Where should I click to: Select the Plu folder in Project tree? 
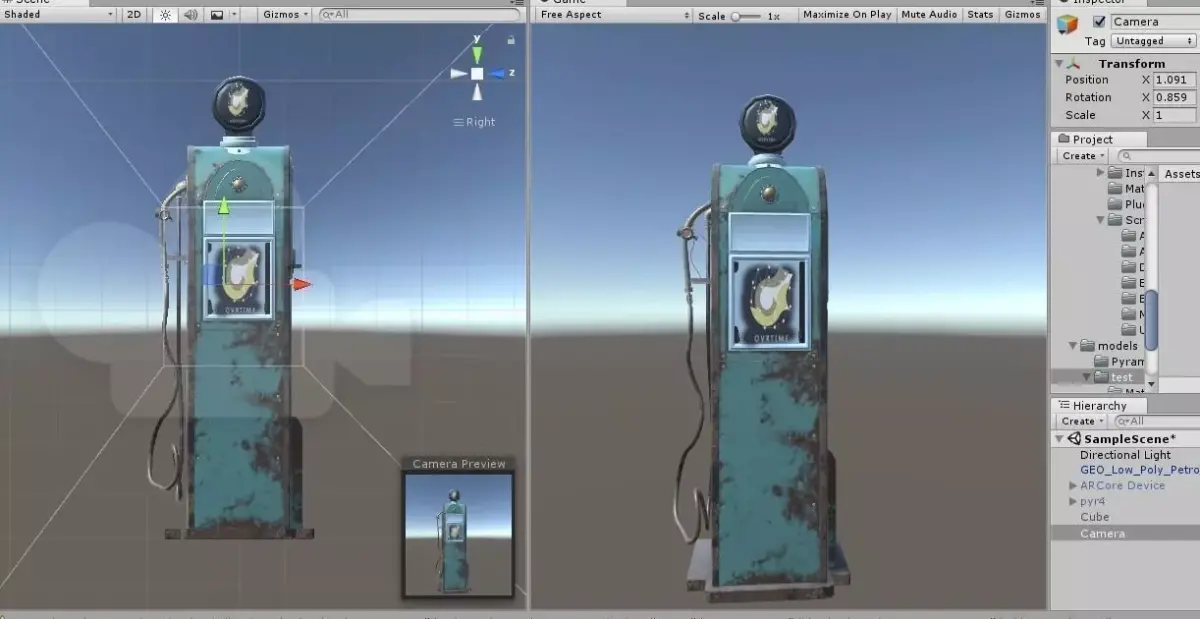[1126, 204]
